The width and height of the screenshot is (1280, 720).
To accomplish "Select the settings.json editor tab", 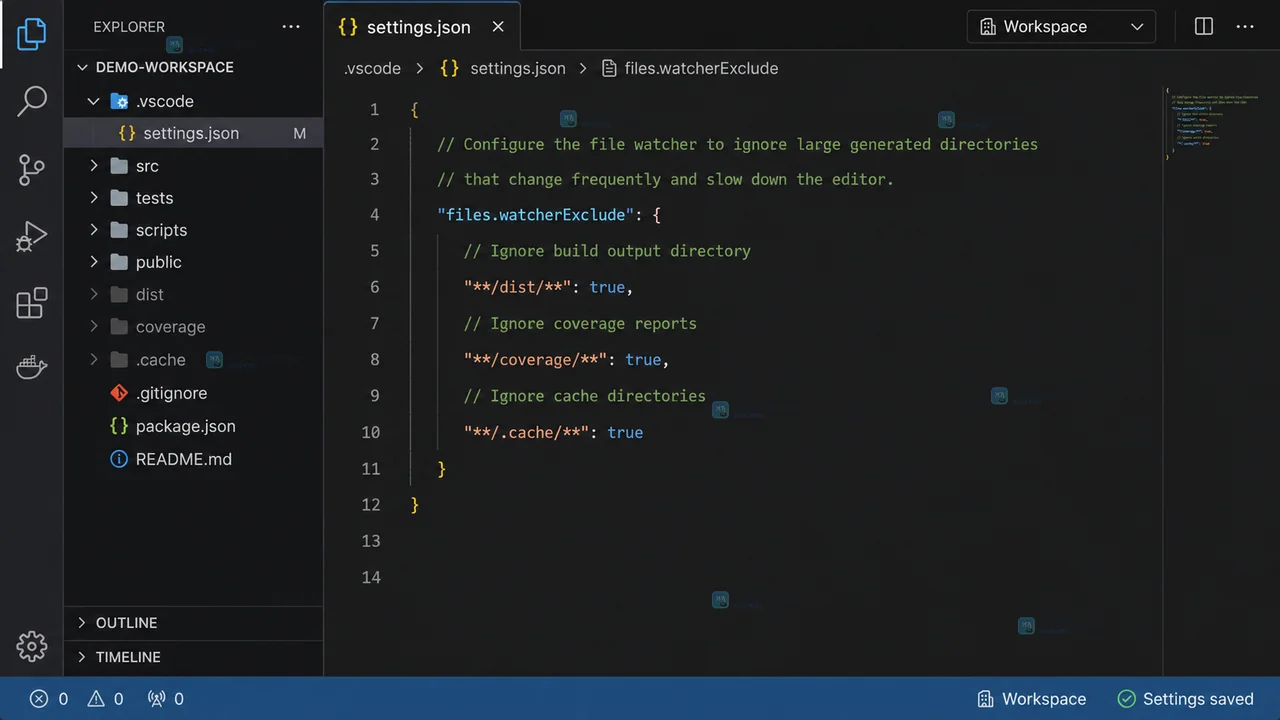I will click(x=422, y=27).
